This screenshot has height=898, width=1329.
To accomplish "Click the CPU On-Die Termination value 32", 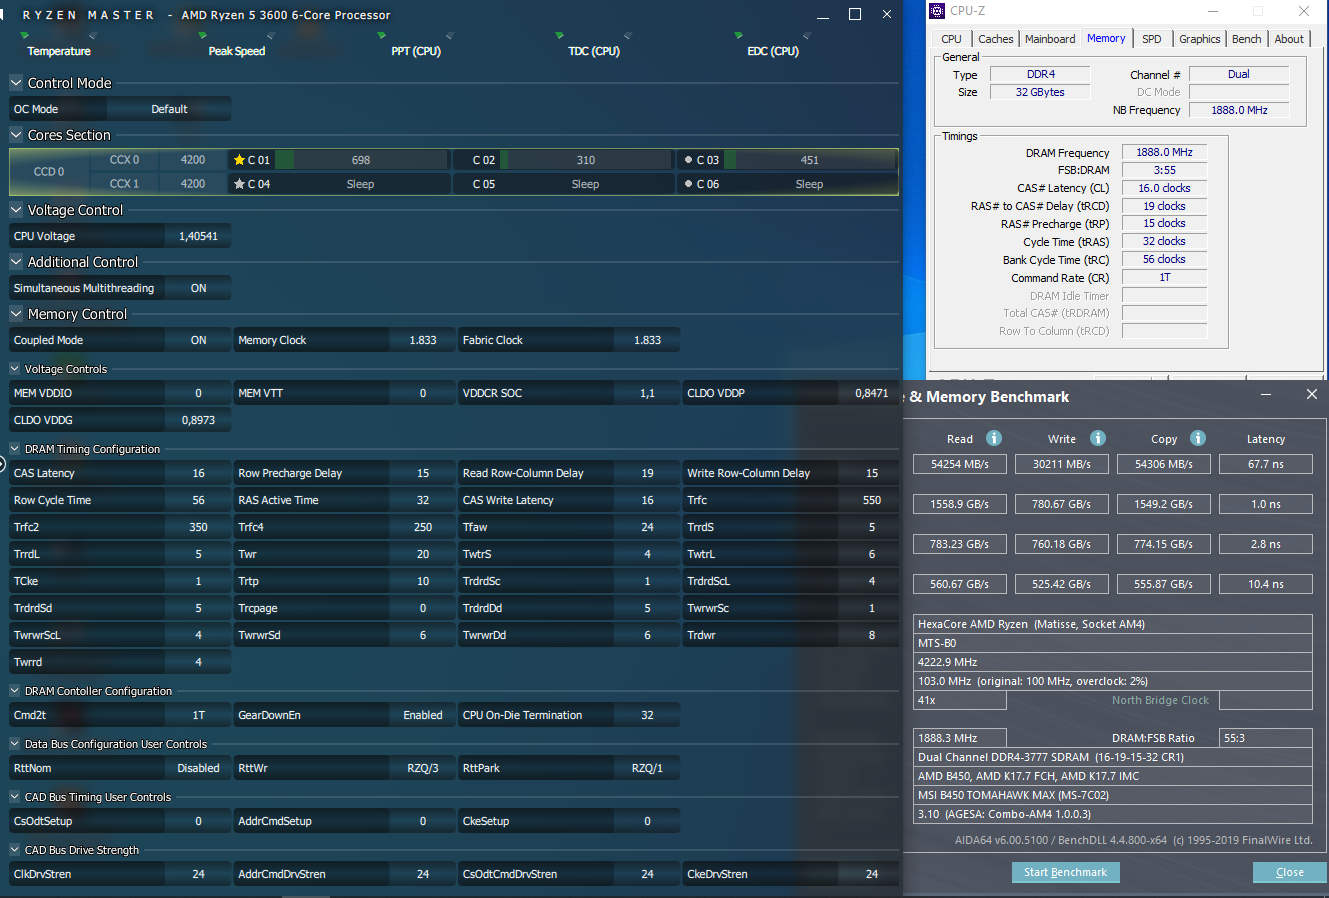I will point(647,715).
